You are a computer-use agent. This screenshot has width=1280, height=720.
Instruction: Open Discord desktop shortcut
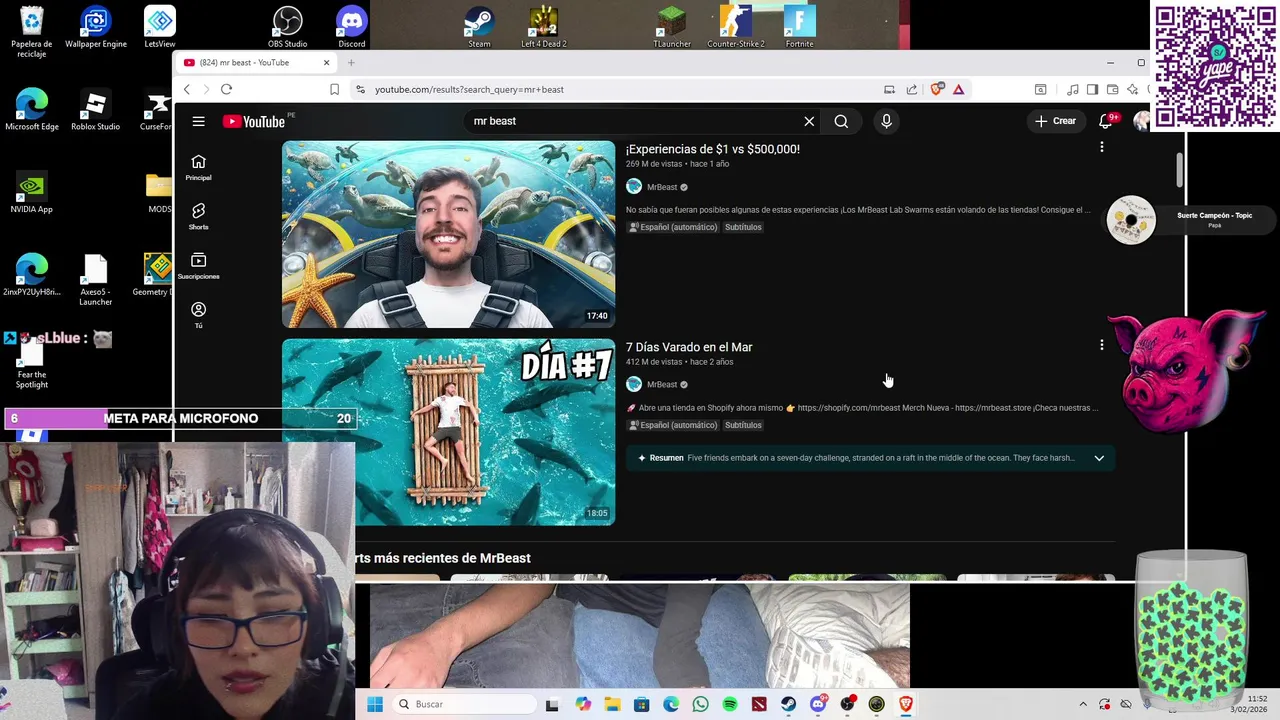tap(352, 26)
